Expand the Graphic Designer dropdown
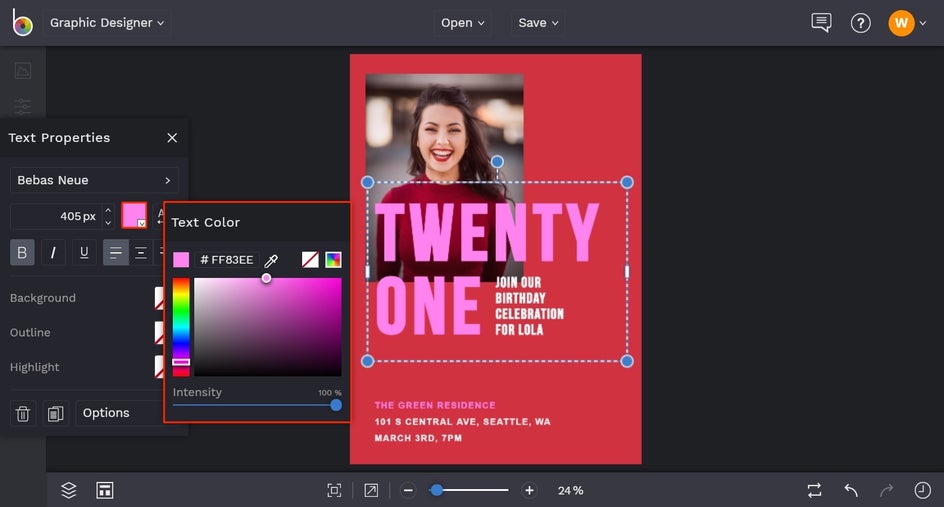The height and width of the screenshot is (507, 944). [x=107, y=23]
